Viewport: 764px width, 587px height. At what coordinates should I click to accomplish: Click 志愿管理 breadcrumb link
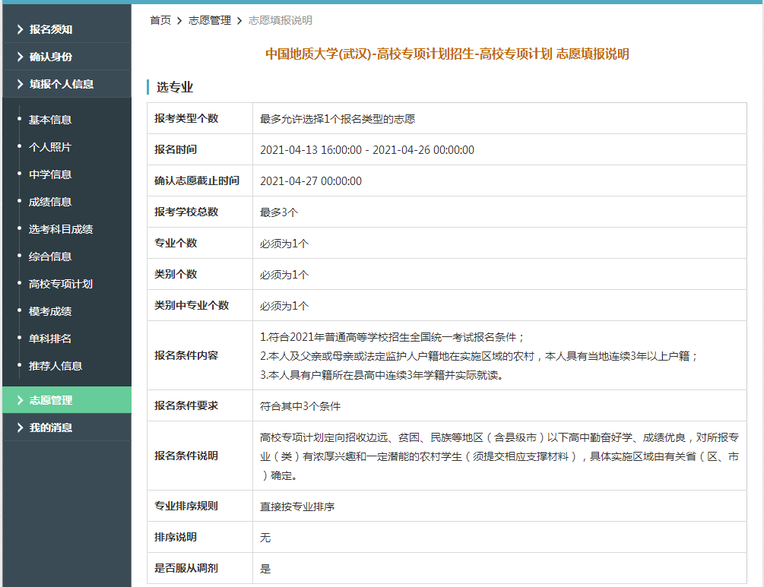pyautogui.click(x=210, y=20)
